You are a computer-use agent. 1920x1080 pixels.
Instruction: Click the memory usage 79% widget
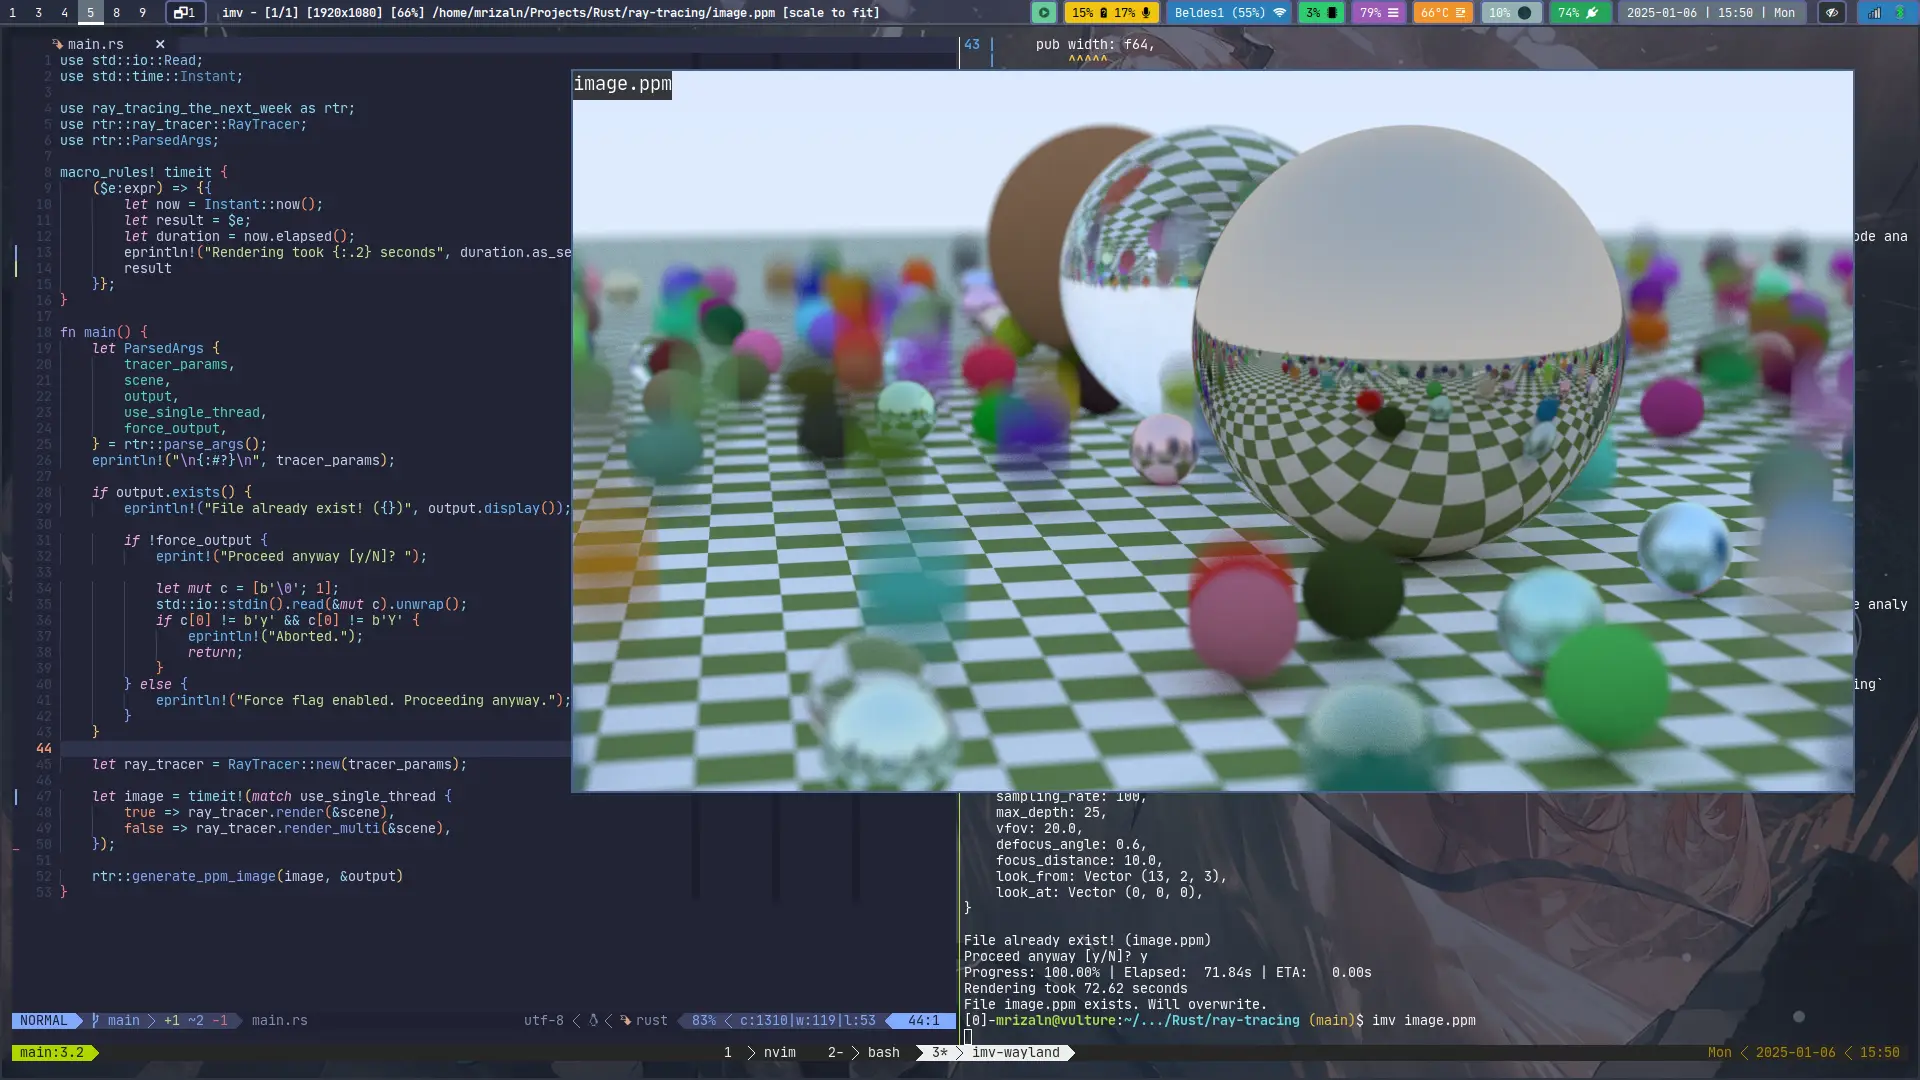pyautogui.click(x=1379, y=13)
